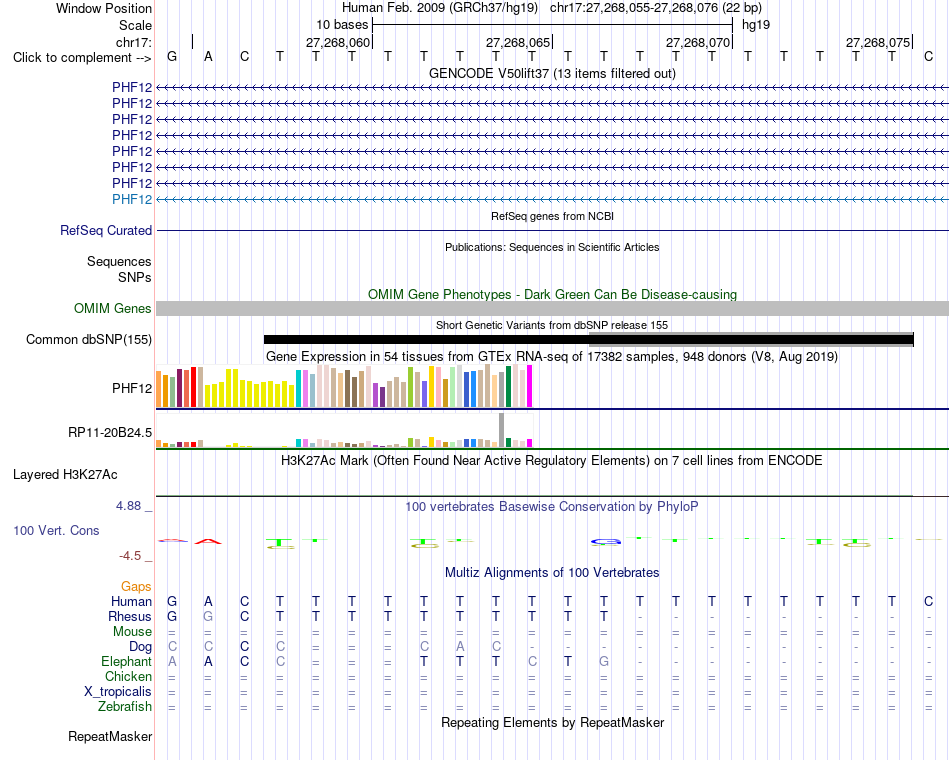Click the RefSeq Curated intron line

click(x=552, y=230)
